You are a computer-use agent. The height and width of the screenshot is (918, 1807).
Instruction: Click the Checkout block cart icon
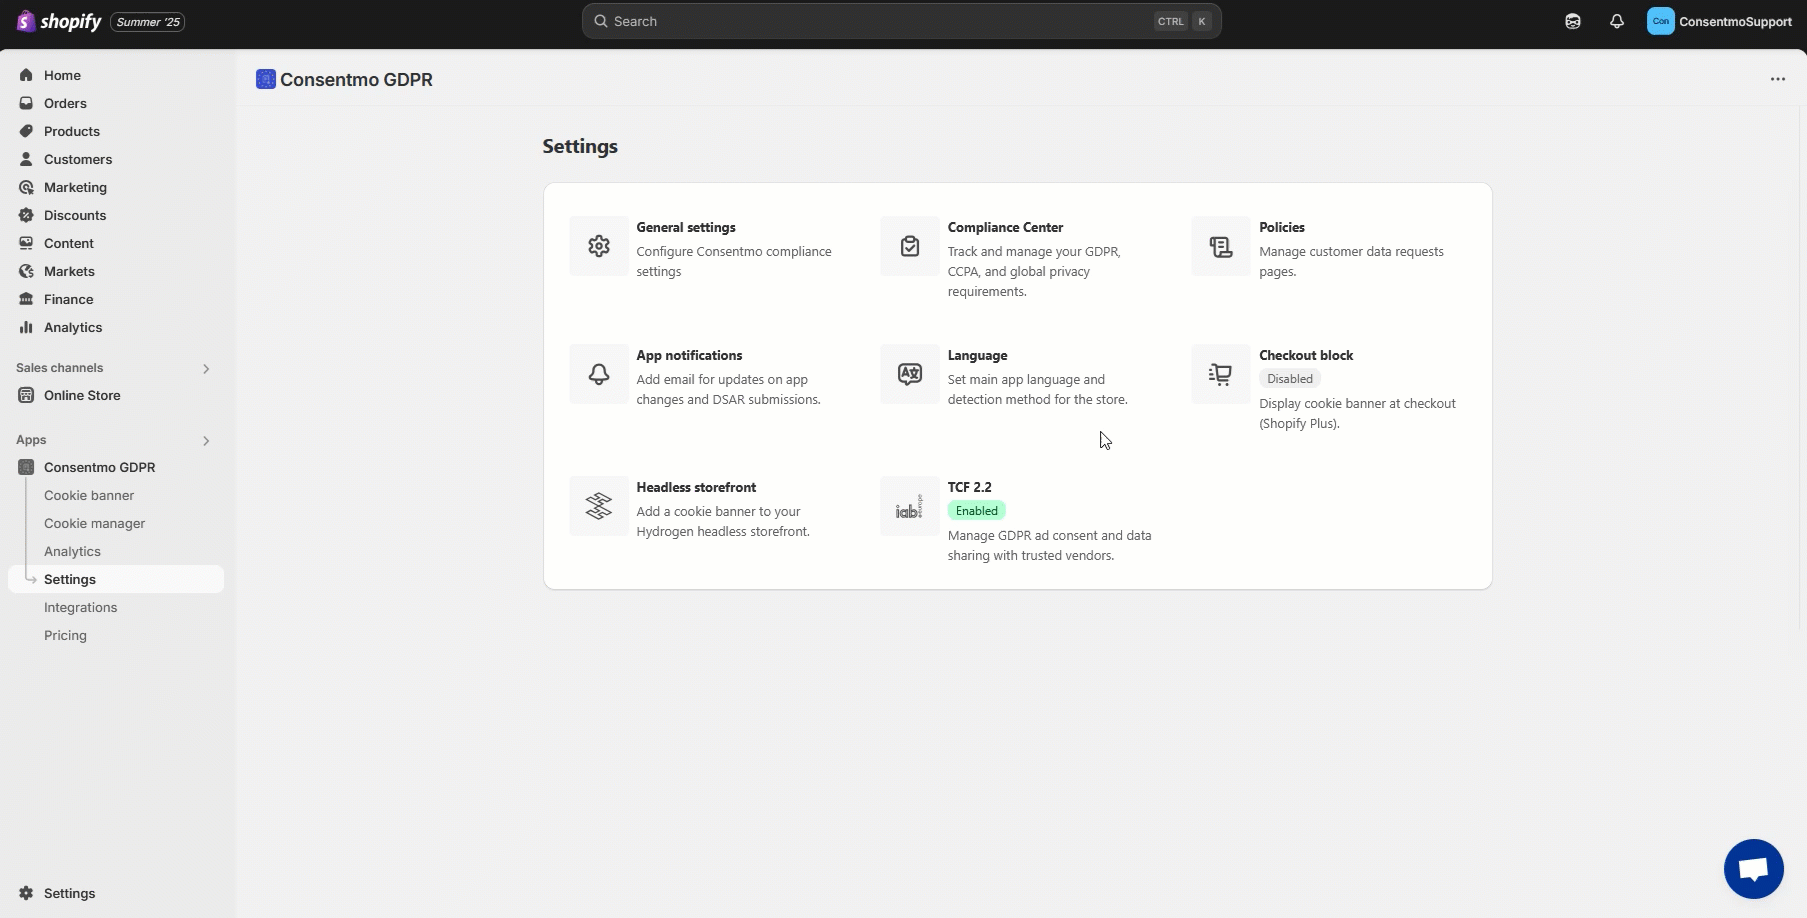[x=1221, y=374]
